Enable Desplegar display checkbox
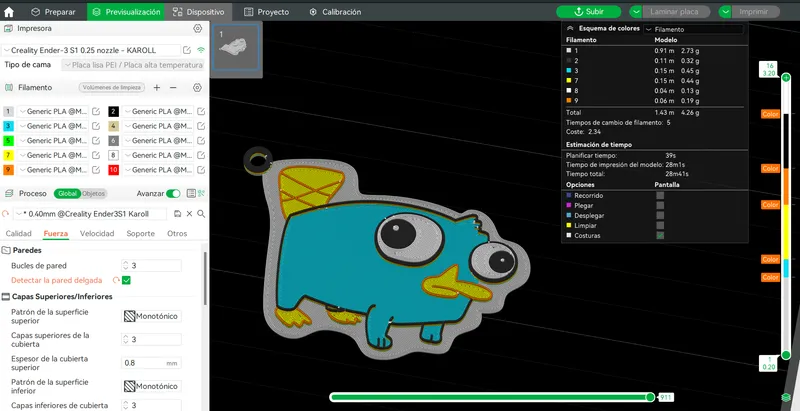The width and height of the screenshot is (800, 411). [x=660, y=215]
